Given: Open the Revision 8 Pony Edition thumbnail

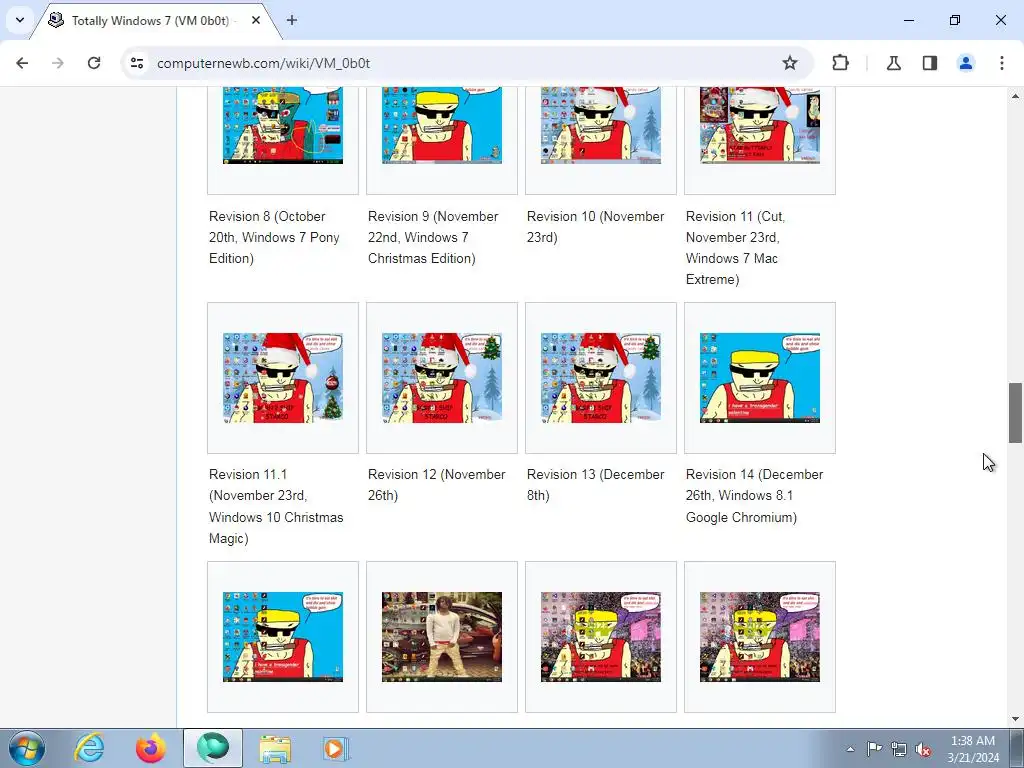Looking at the screenshot, I should 283,125.
